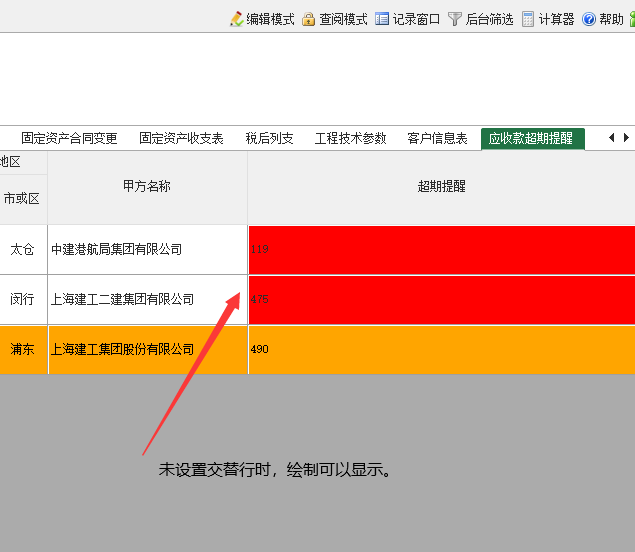Select 后台筛选 text button
This screenshot has height=552, width=635.
tap(489, 19)
